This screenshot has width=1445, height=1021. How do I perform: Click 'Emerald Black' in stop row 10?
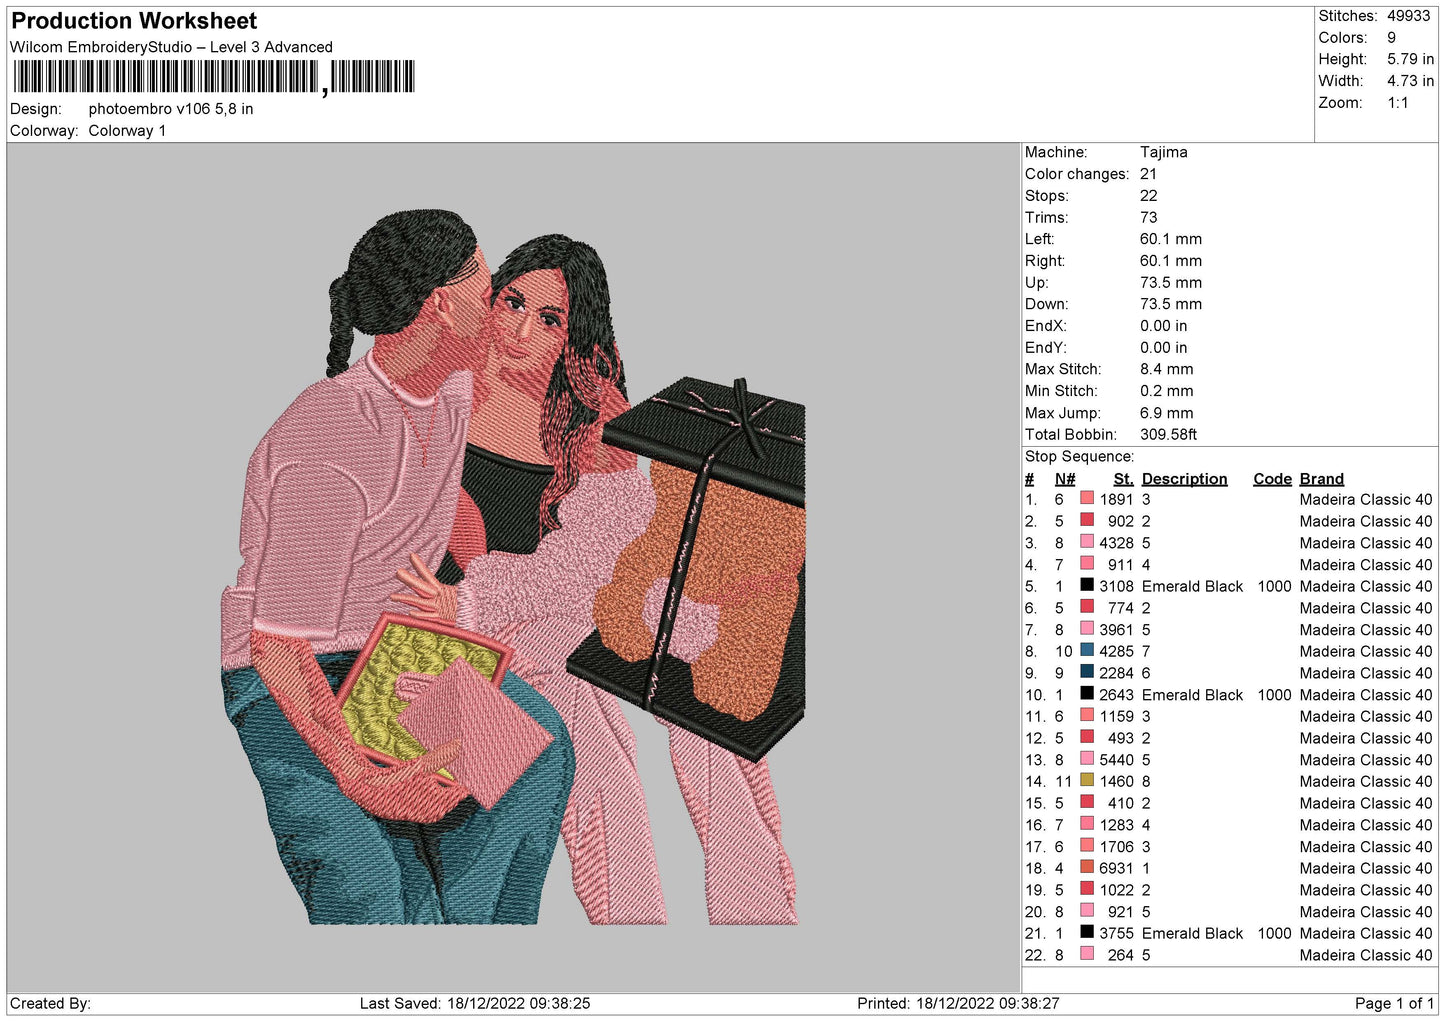pyautogui.click(x=1192, y=695)
